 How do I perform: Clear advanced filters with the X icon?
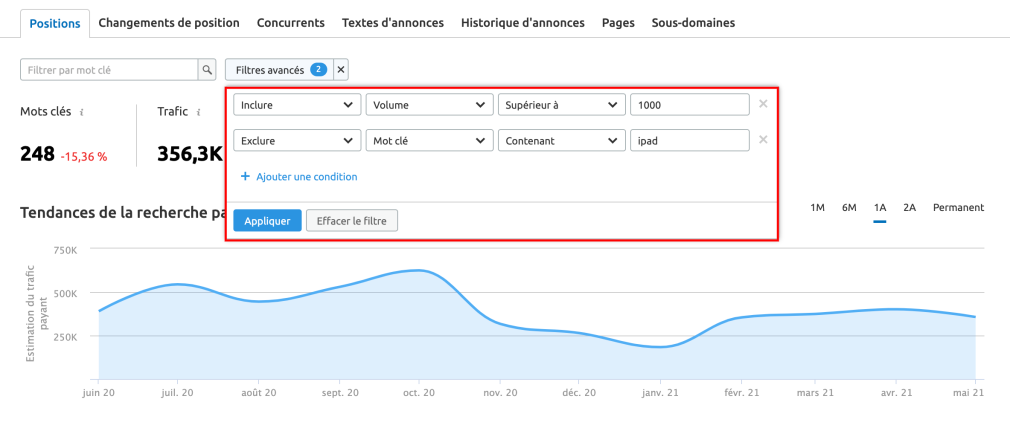tap(341, 70)
